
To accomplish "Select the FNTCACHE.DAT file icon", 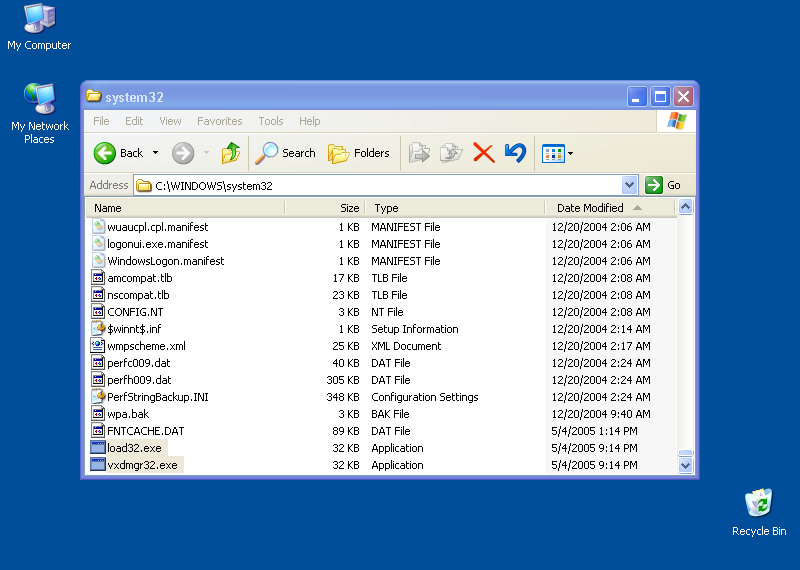I will tap(98, 431).
